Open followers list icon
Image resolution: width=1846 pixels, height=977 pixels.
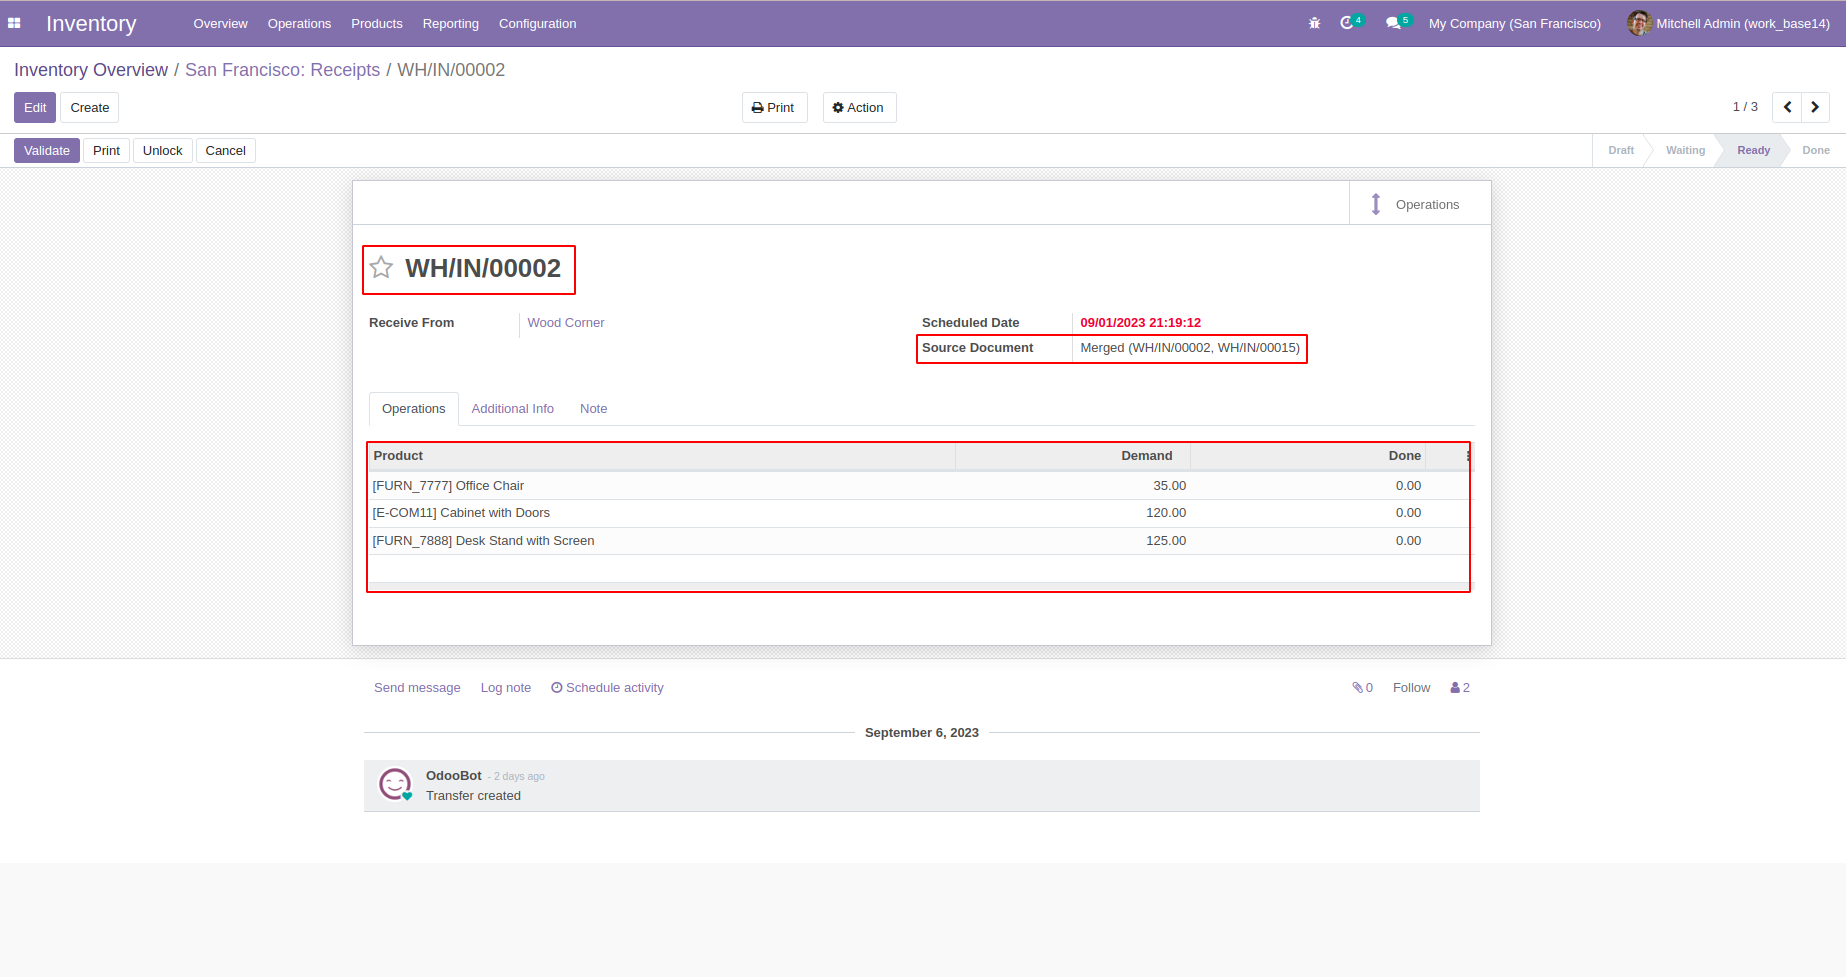1459,688
